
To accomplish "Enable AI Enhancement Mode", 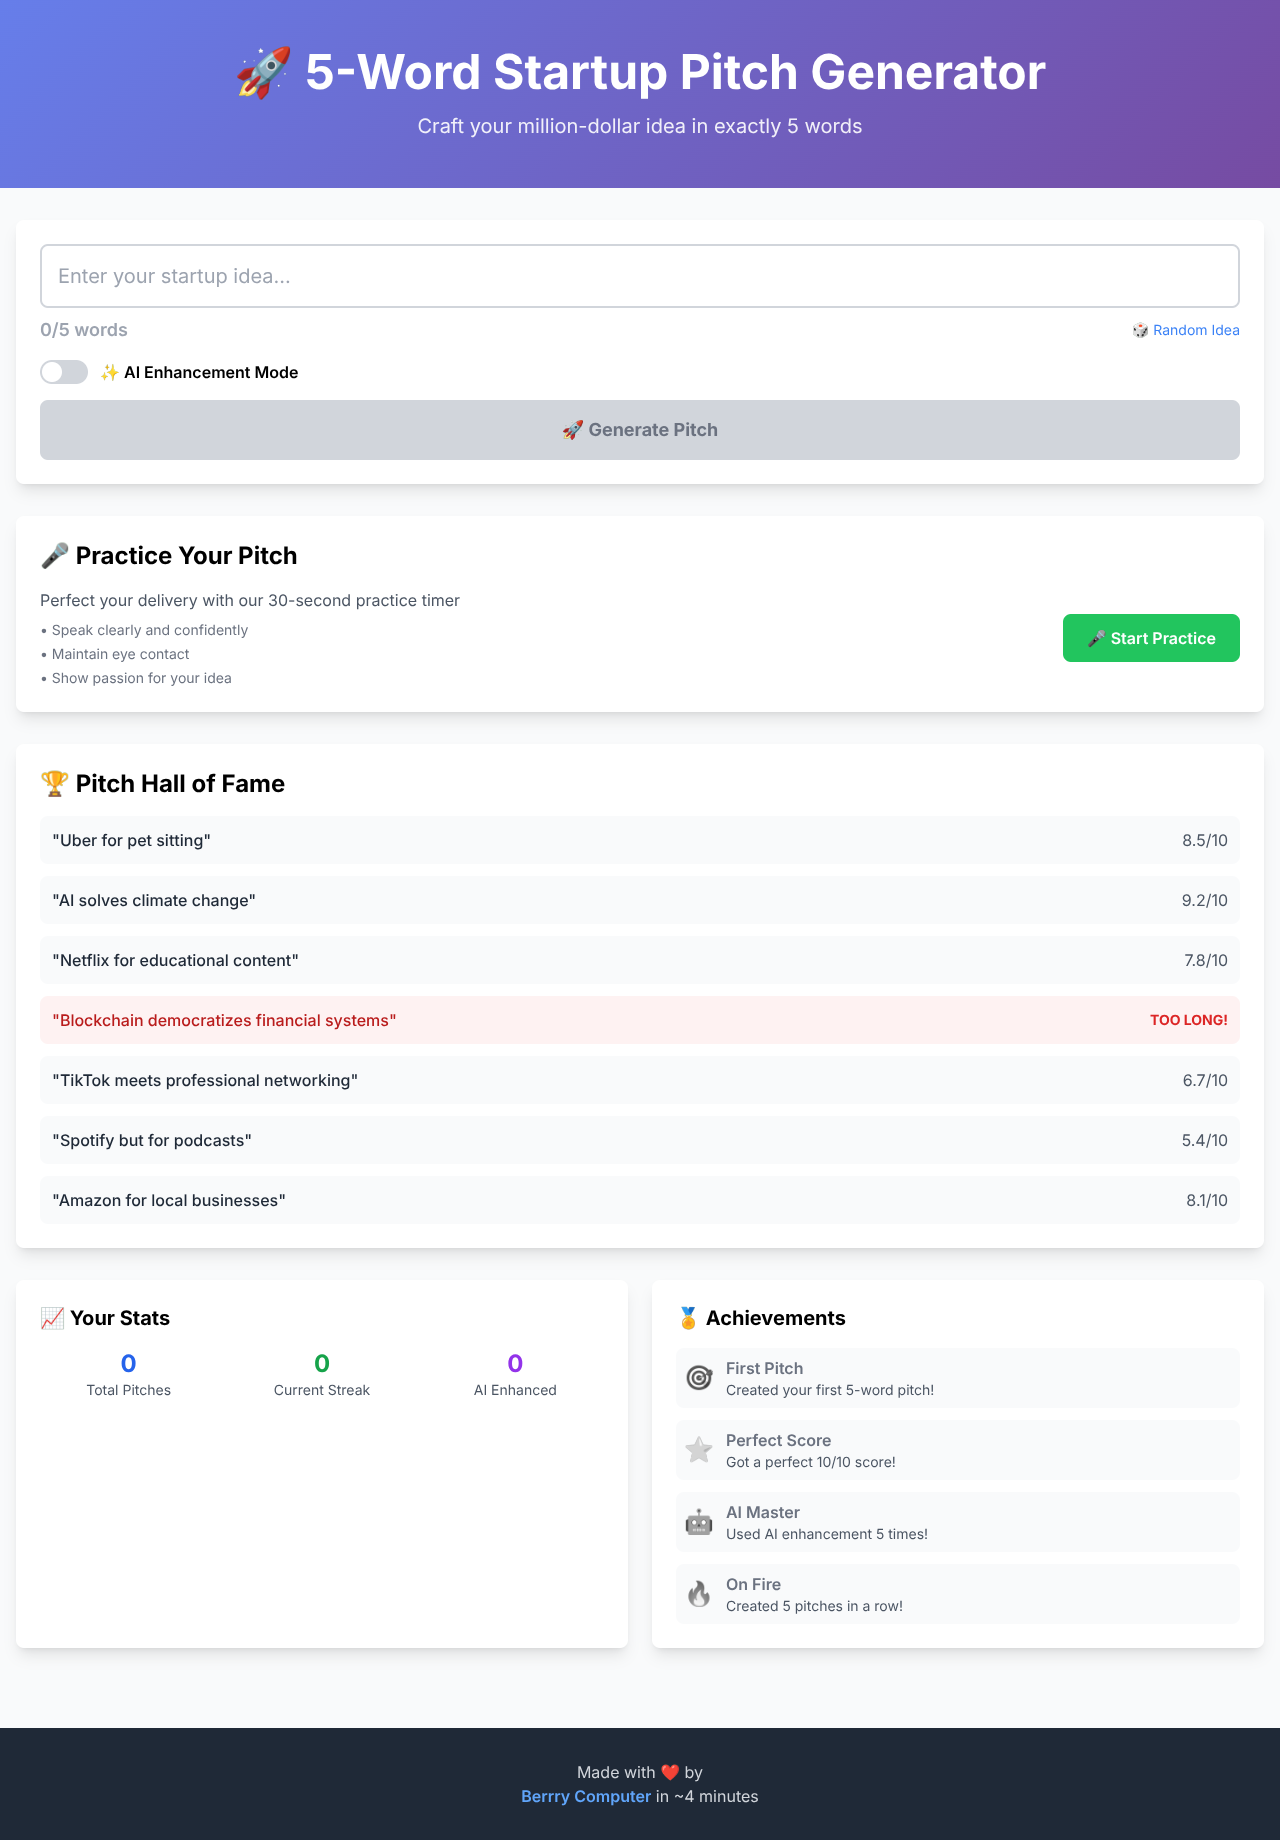I will [x=63, y=372].
